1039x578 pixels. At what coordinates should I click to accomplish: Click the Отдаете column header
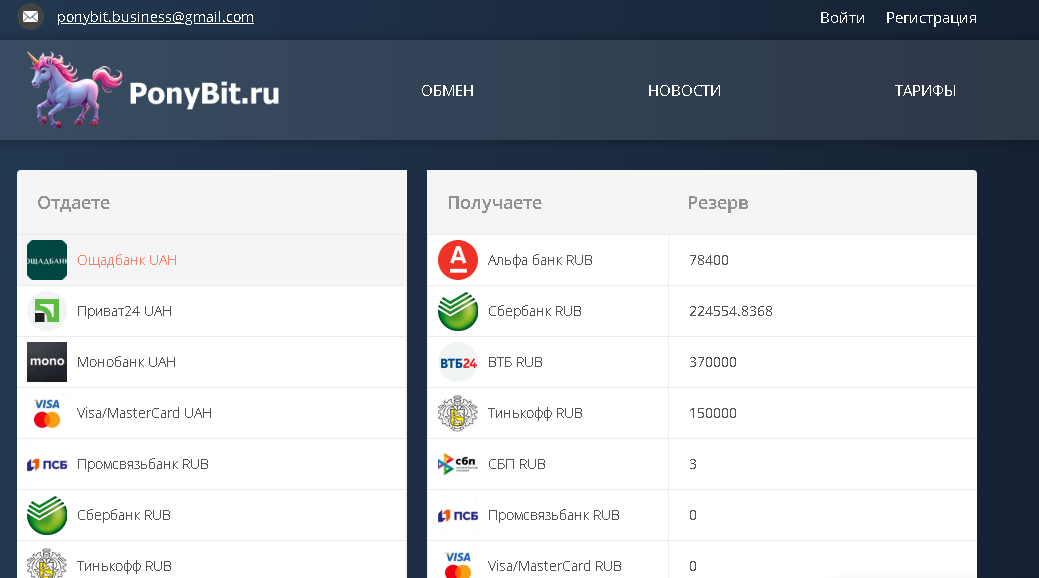pos(74,203)
